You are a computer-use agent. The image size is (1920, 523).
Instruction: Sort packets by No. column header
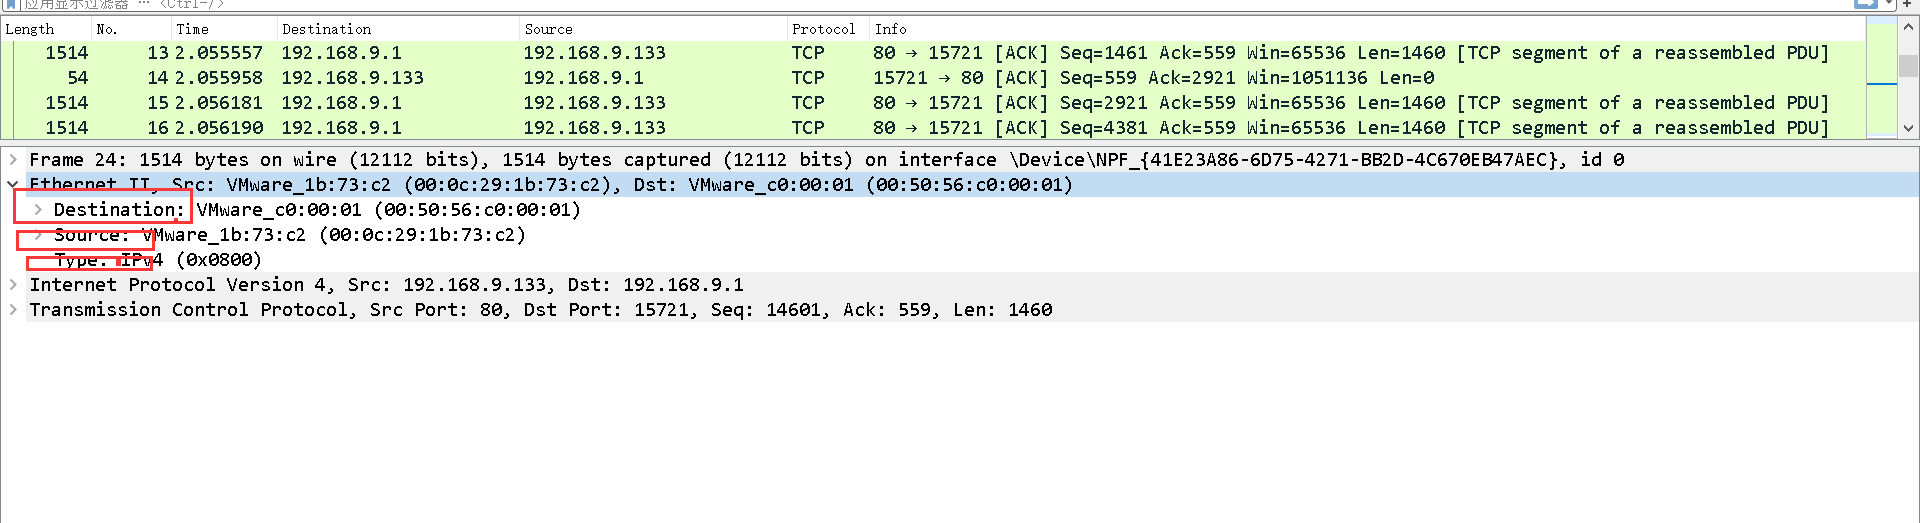107,29
